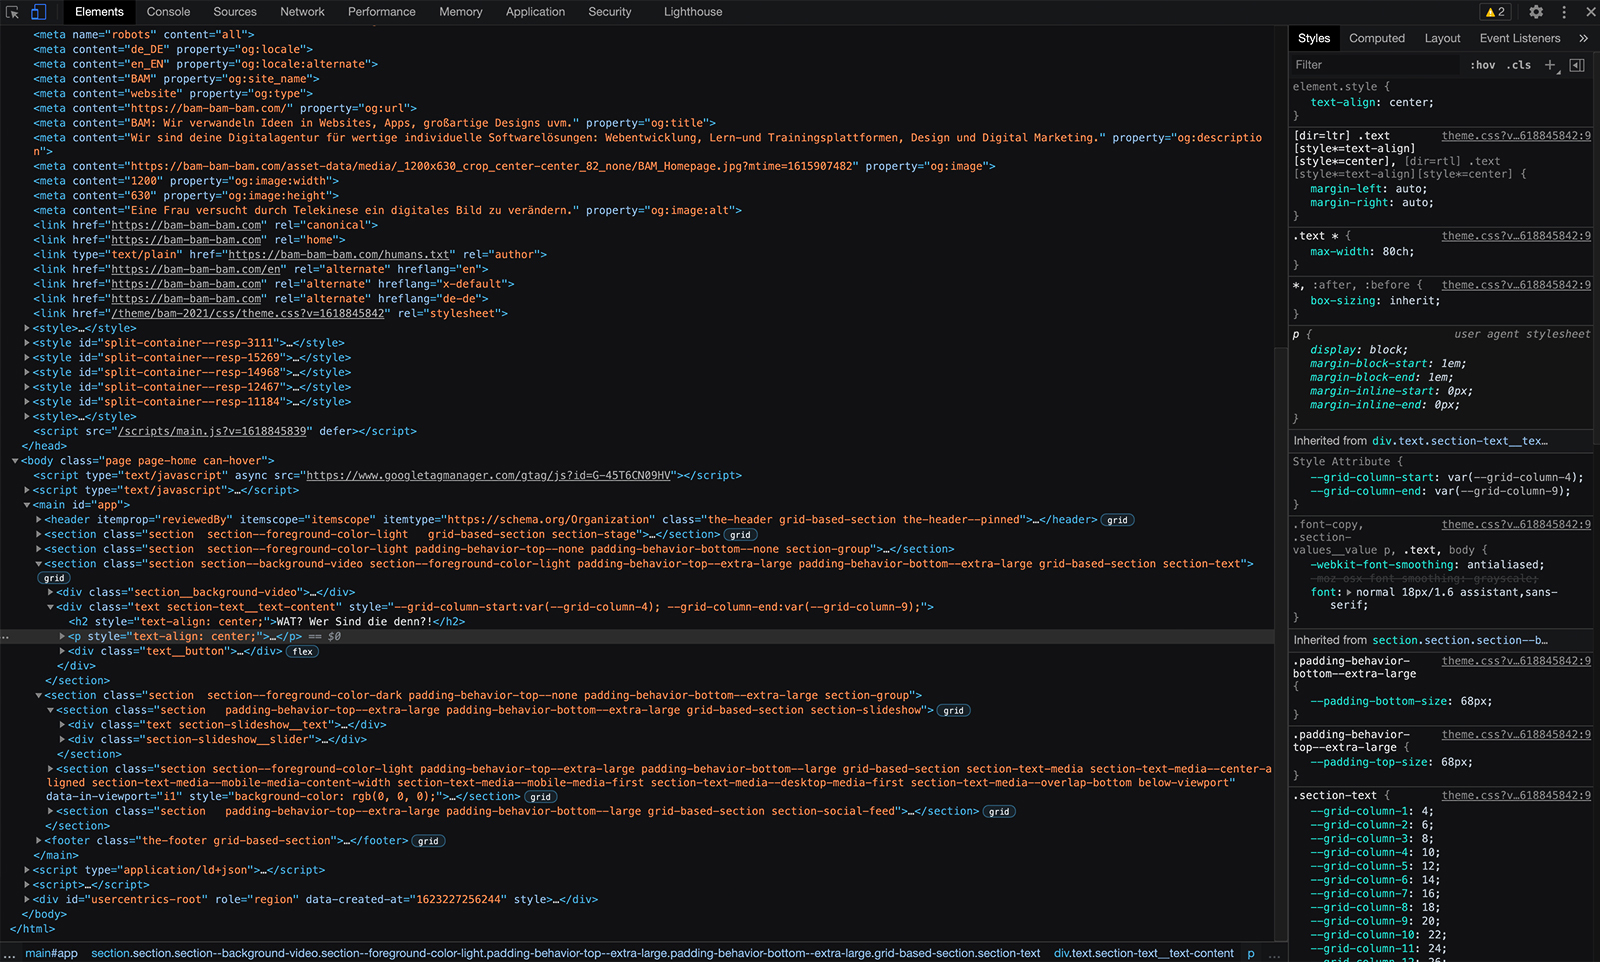Show more sidebar tabs chevron
1600x962 pixels.
(1583, 38)
